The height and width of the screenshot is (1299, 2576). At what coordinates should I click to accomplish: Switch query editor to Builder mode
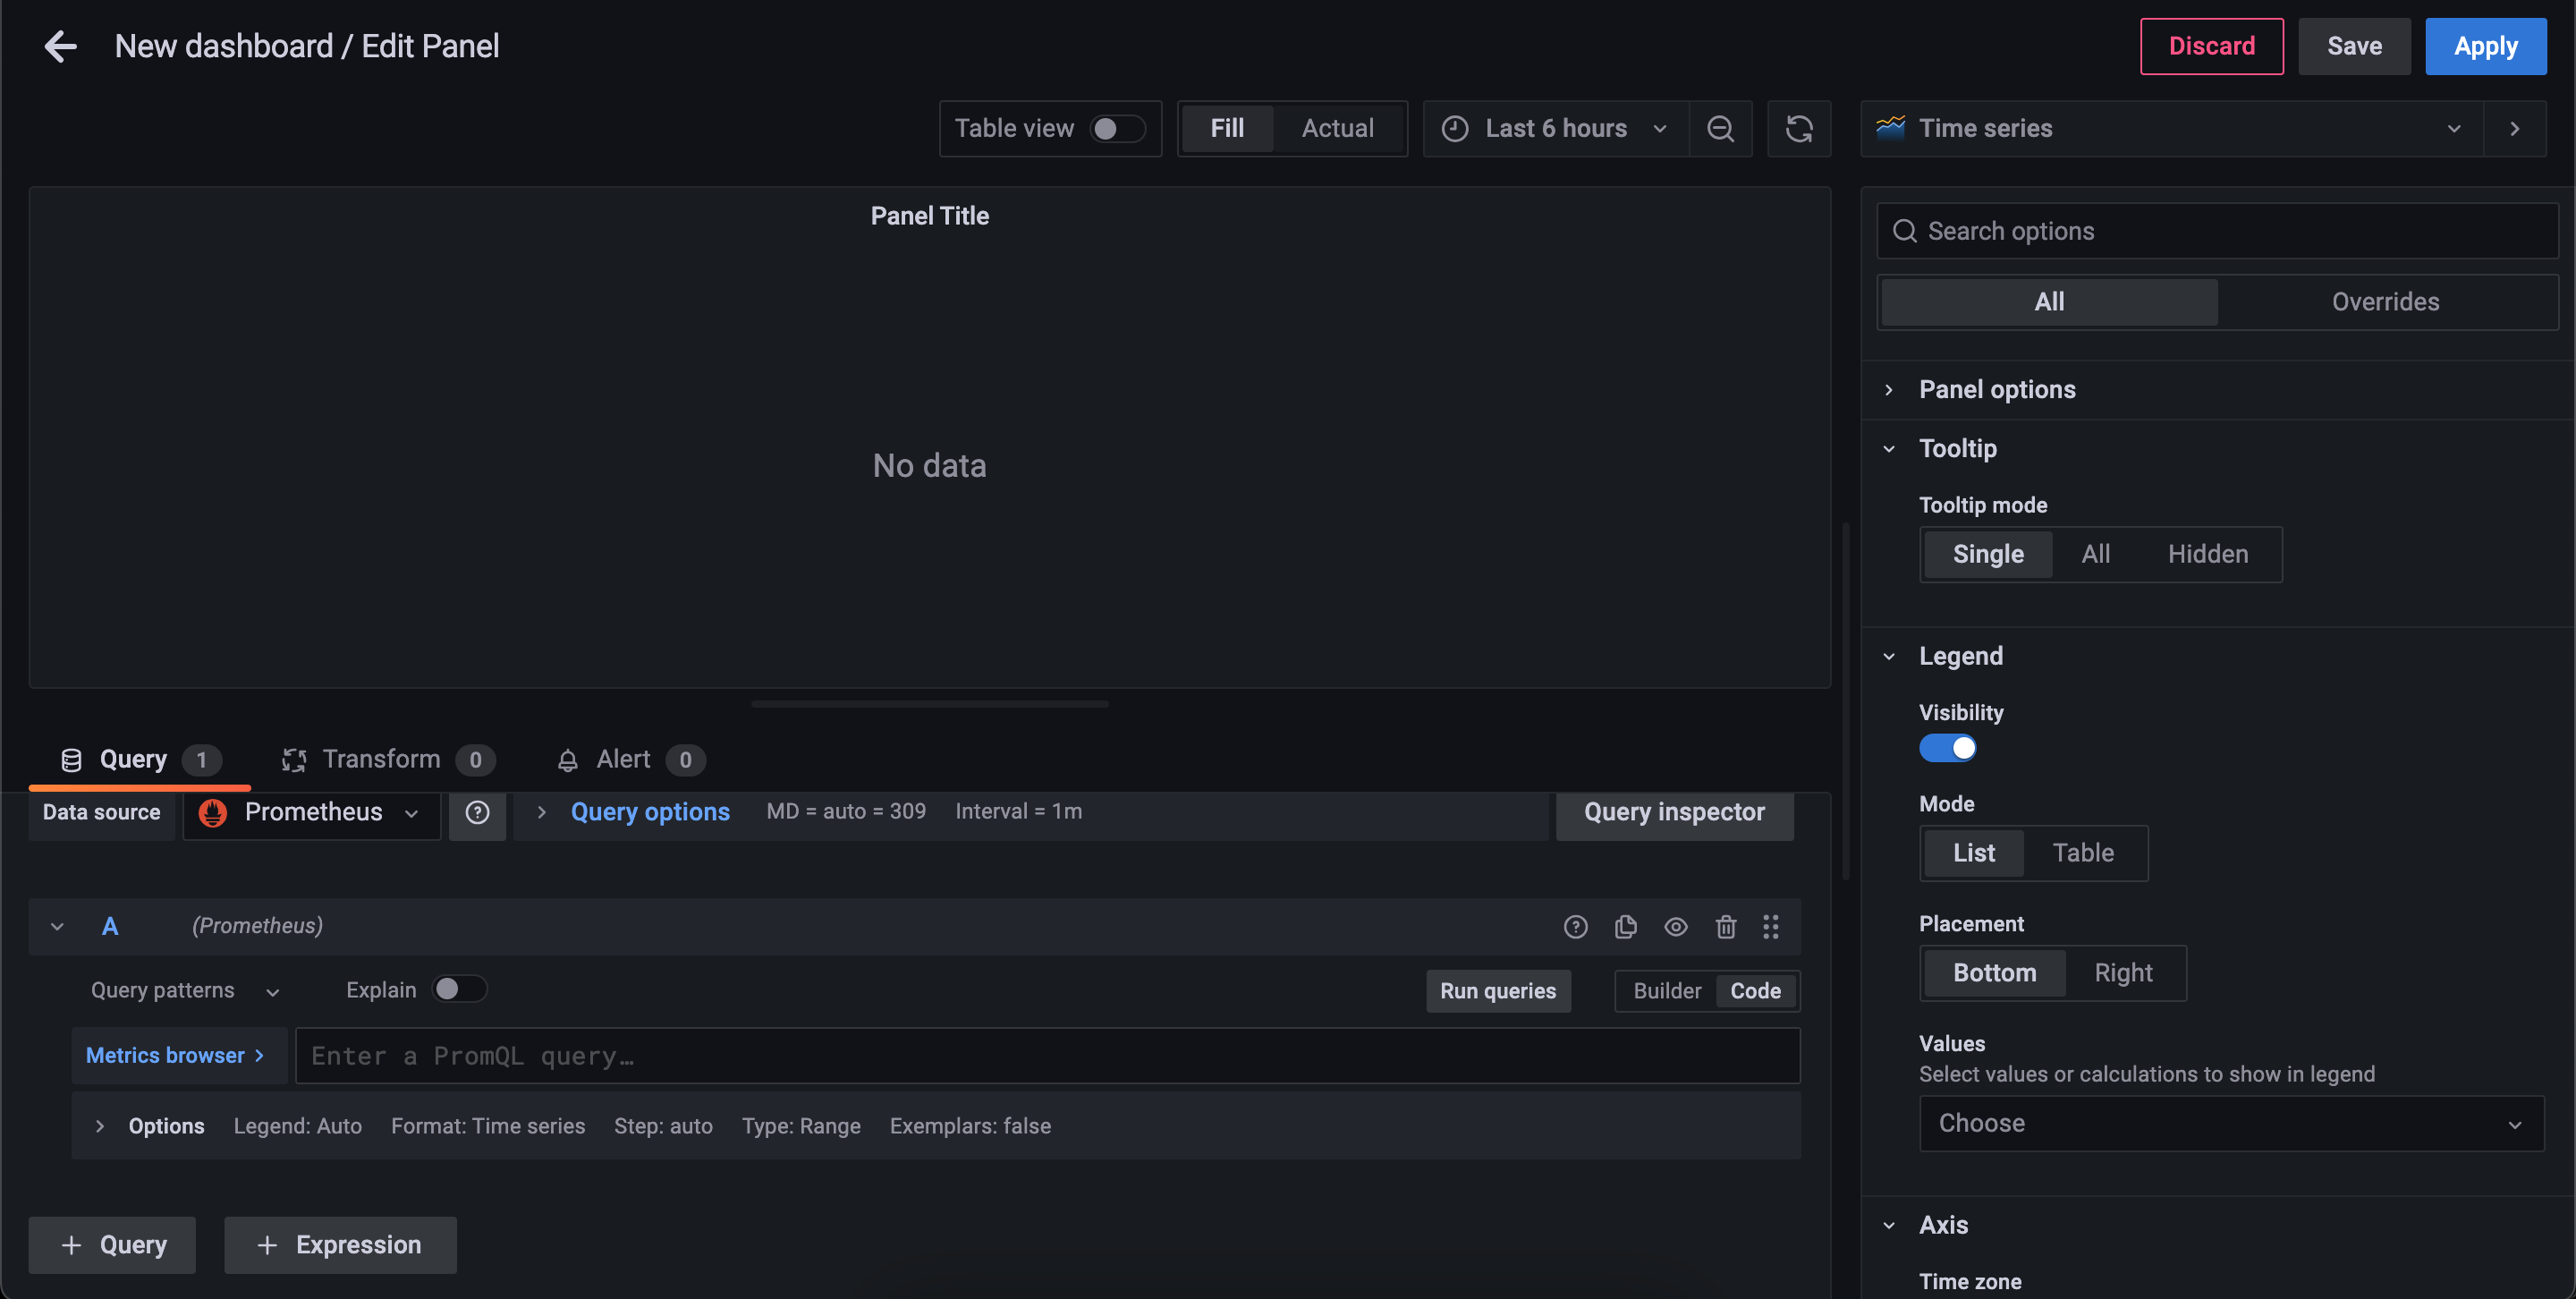1666,991
